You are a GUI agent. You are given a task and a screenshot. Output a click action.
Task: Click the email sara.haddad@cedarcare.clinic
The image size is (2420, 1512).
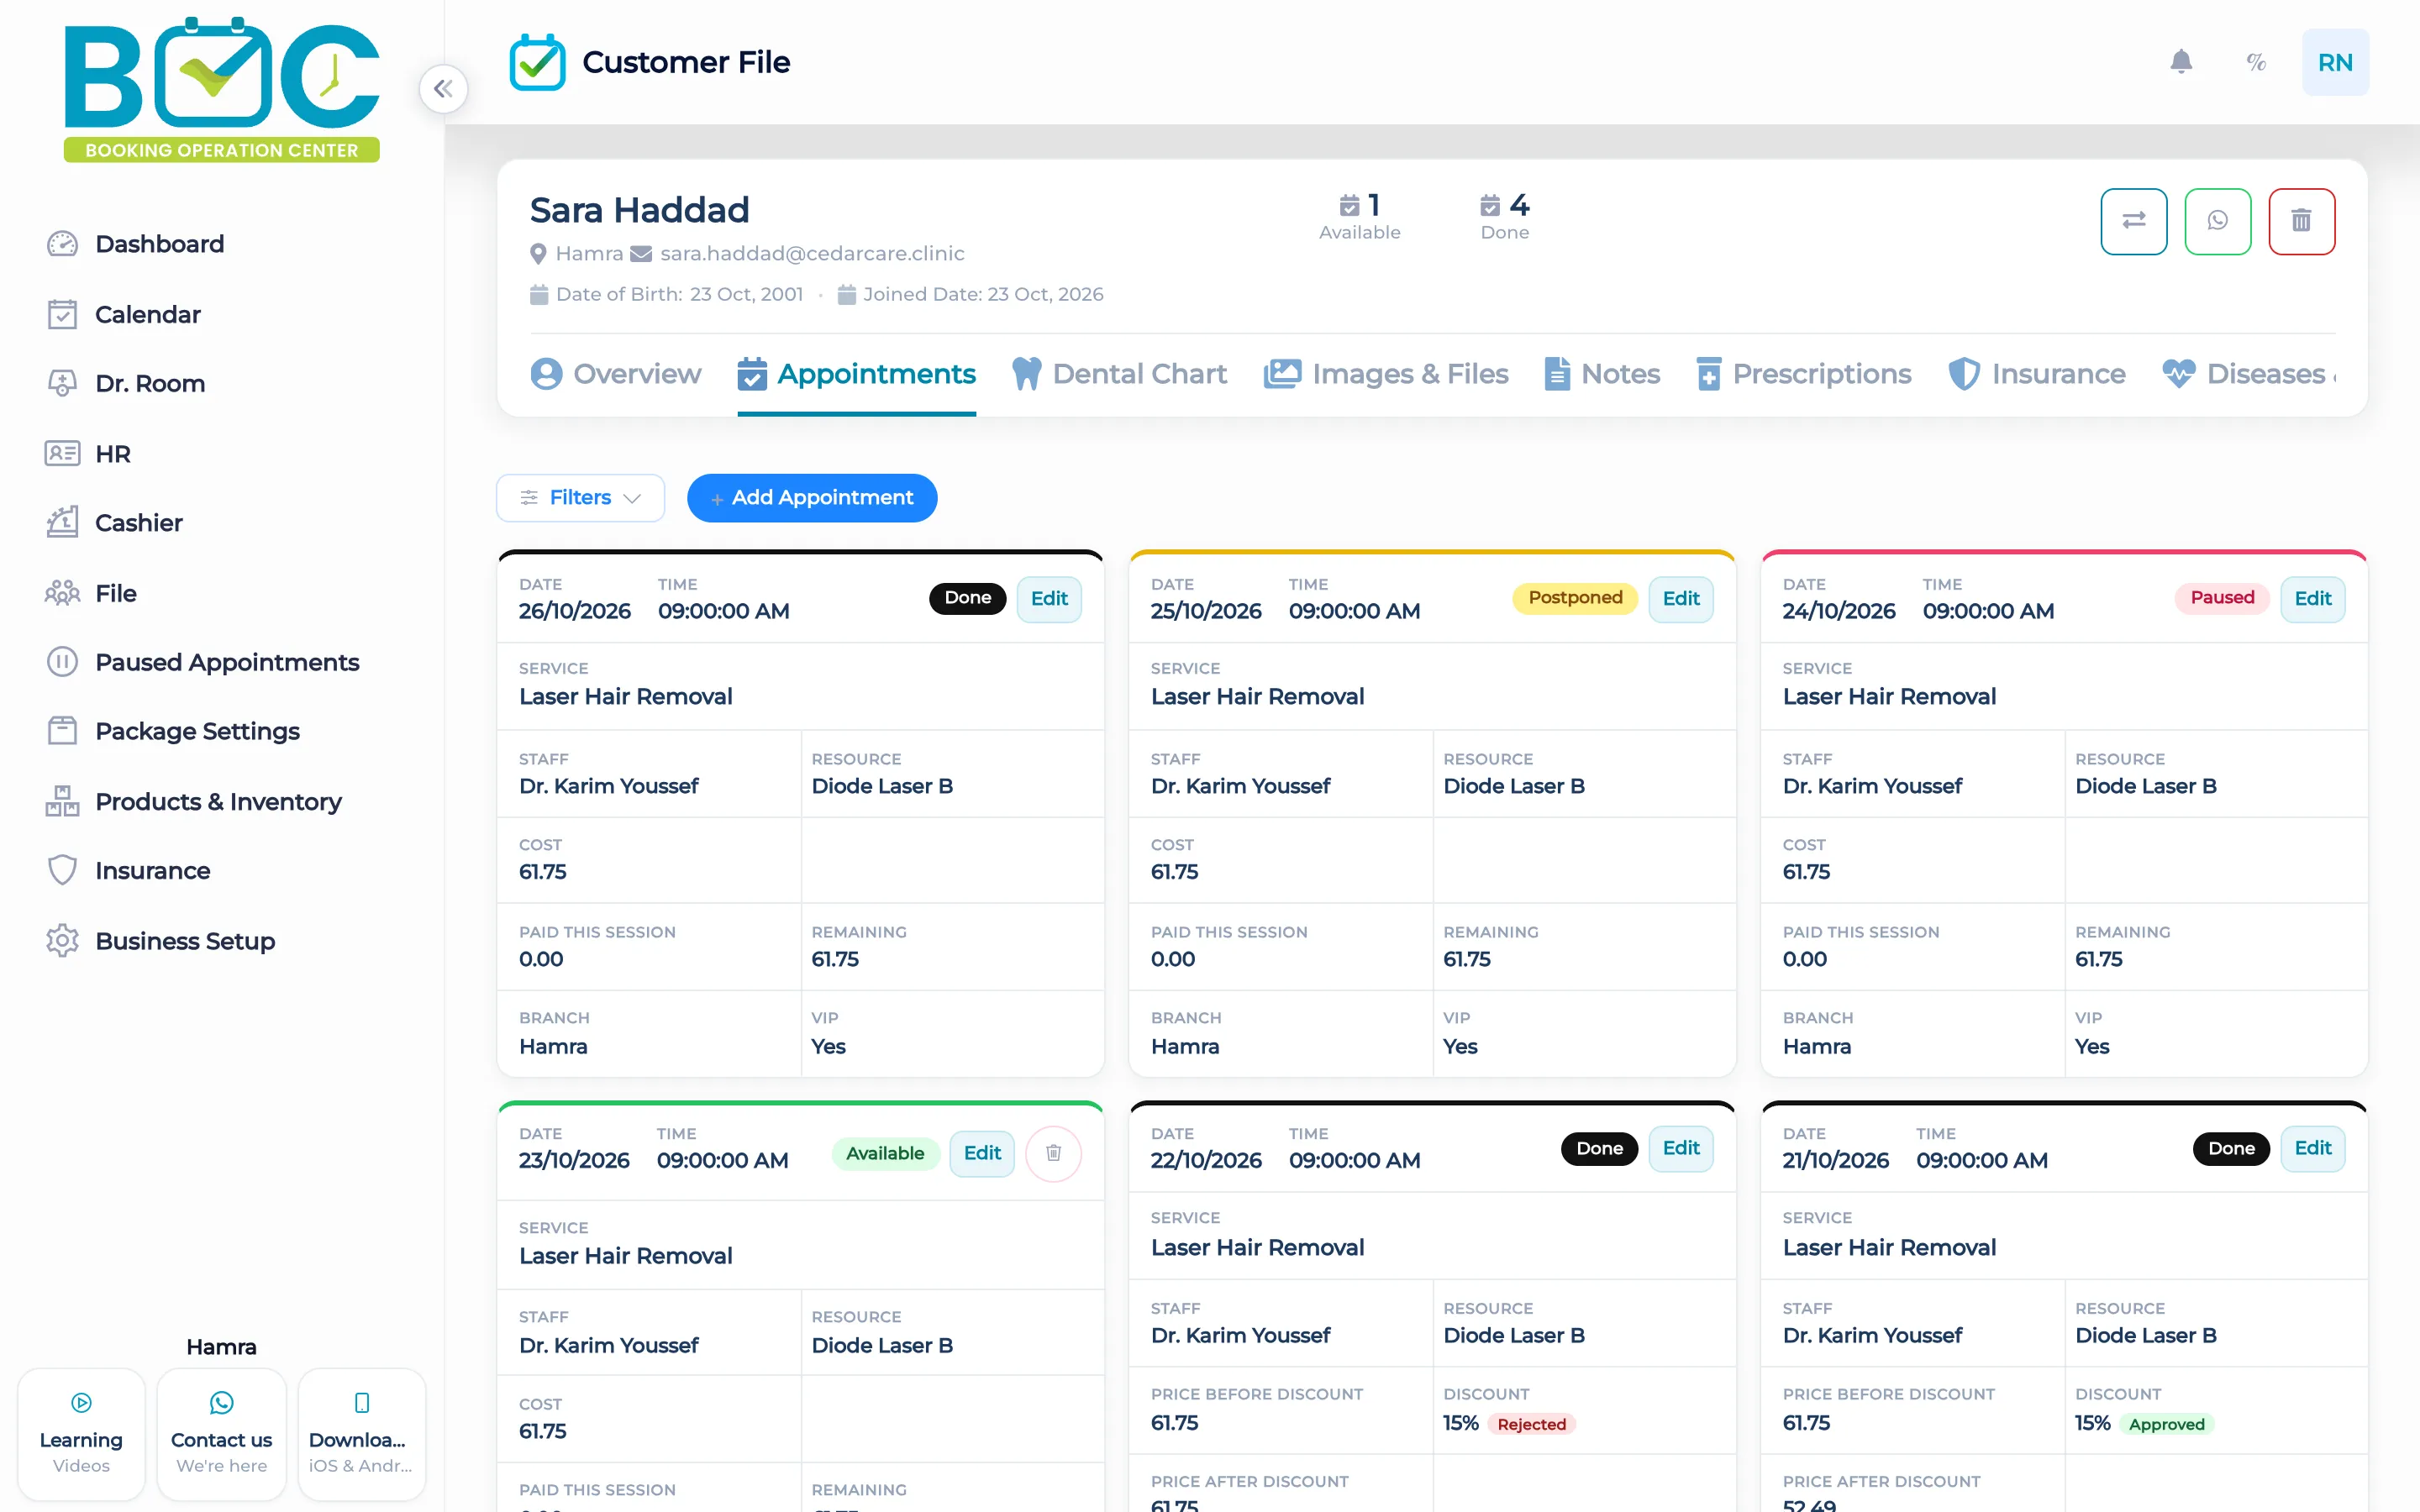pyautogui.click(x=812, y=253)
